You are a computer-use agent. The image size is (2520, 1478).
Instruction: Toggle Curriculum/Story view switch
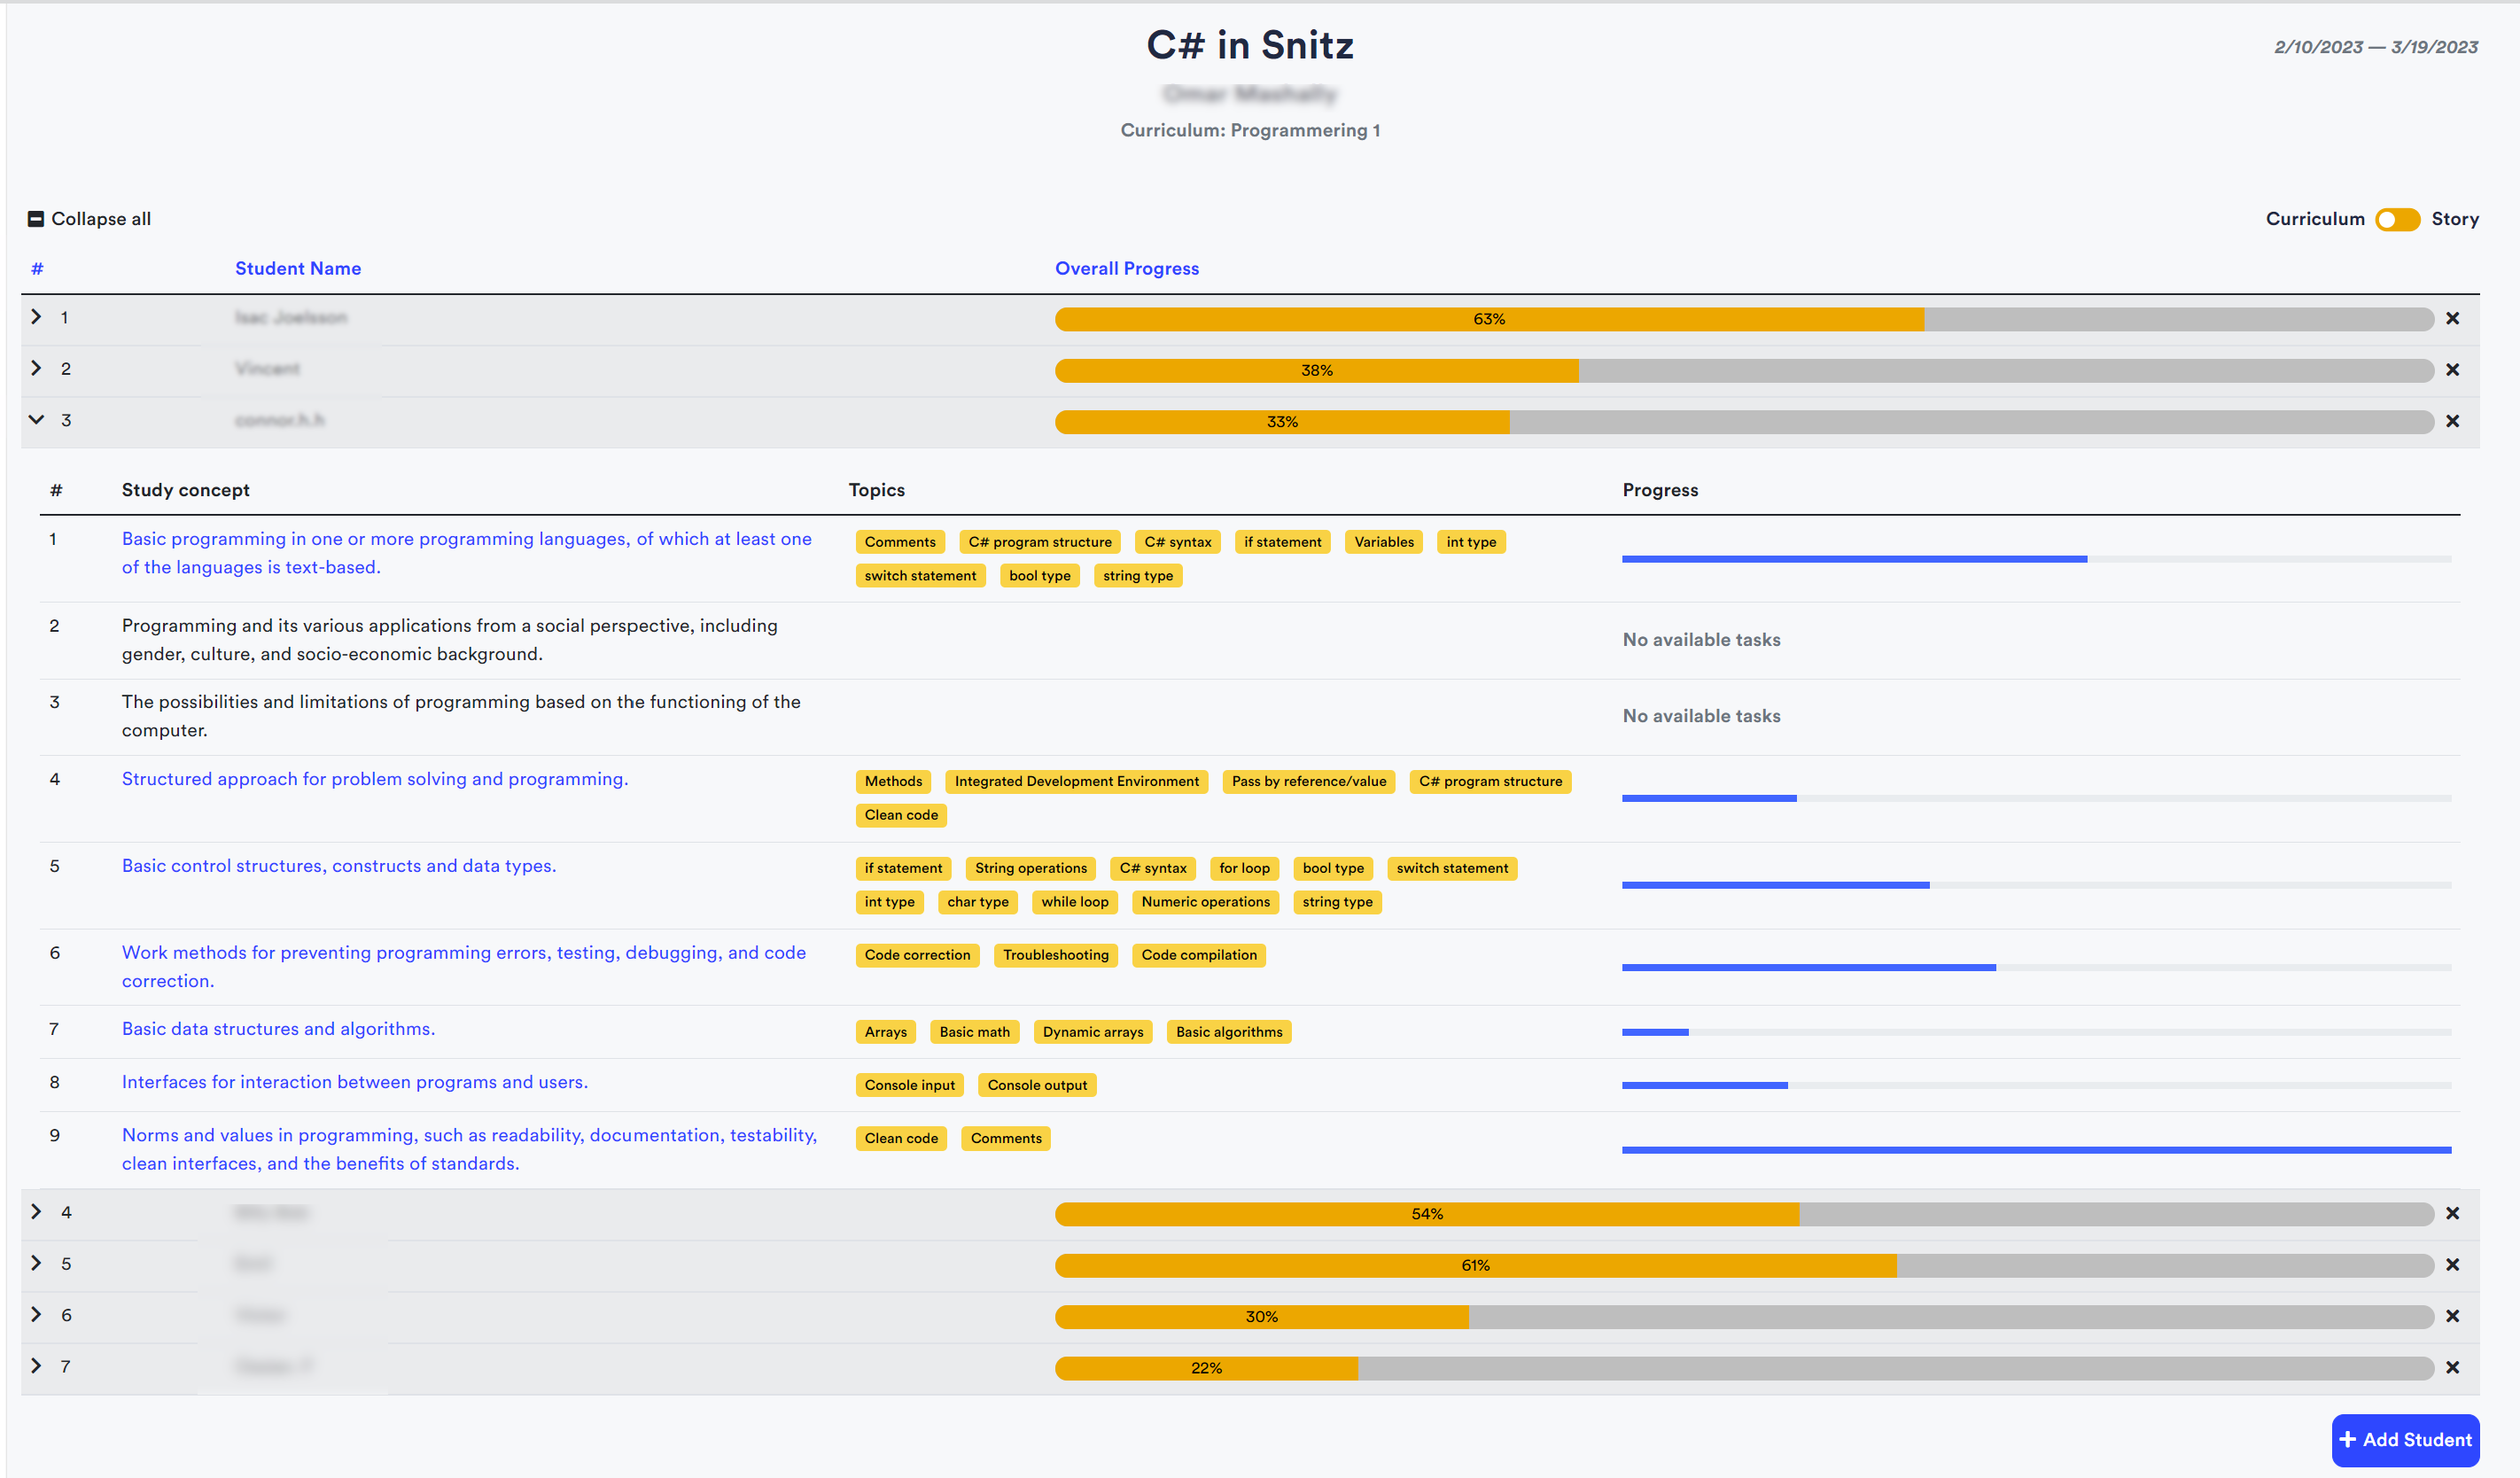point(2397,219)
